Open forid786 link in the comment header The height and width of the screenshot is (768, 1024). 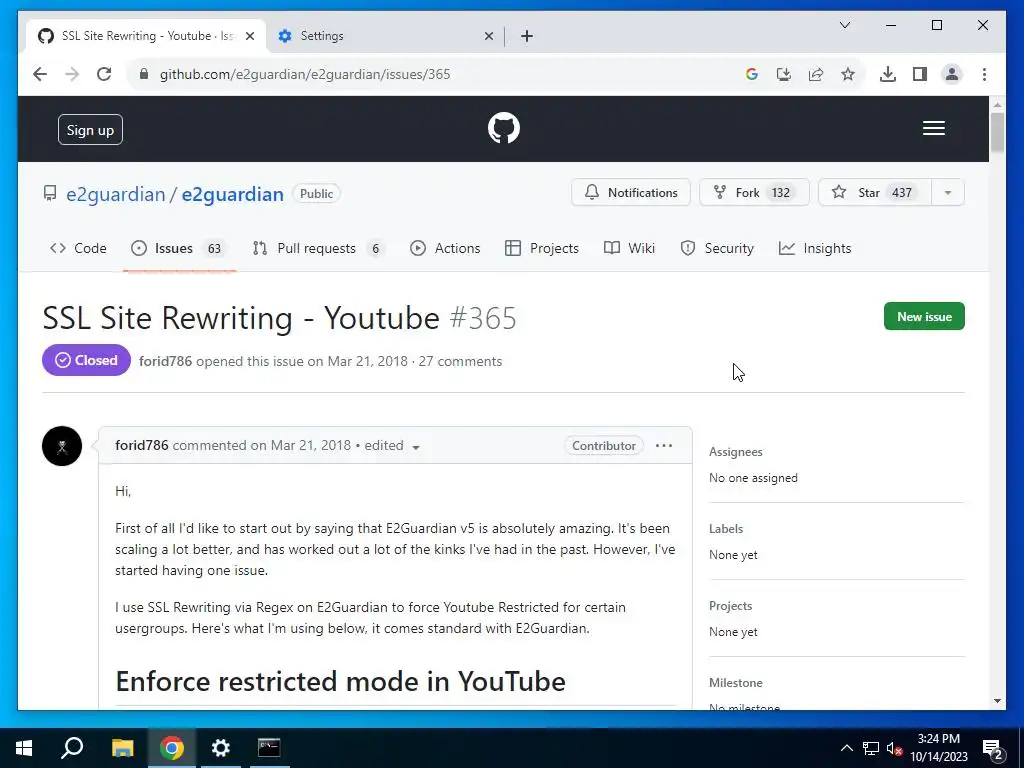point(142,445)
